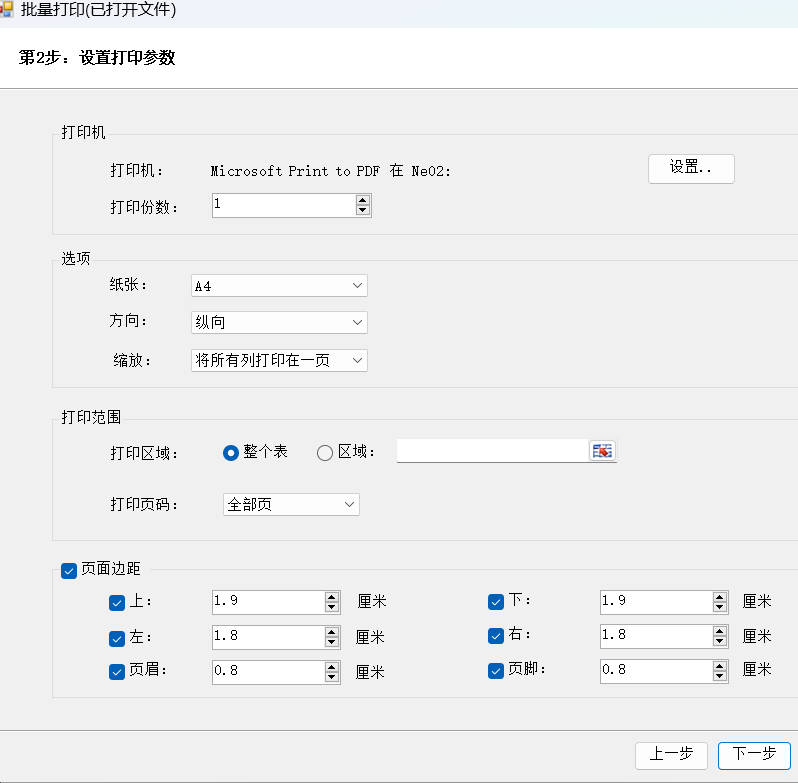Click the 区域 range input field

492,452
